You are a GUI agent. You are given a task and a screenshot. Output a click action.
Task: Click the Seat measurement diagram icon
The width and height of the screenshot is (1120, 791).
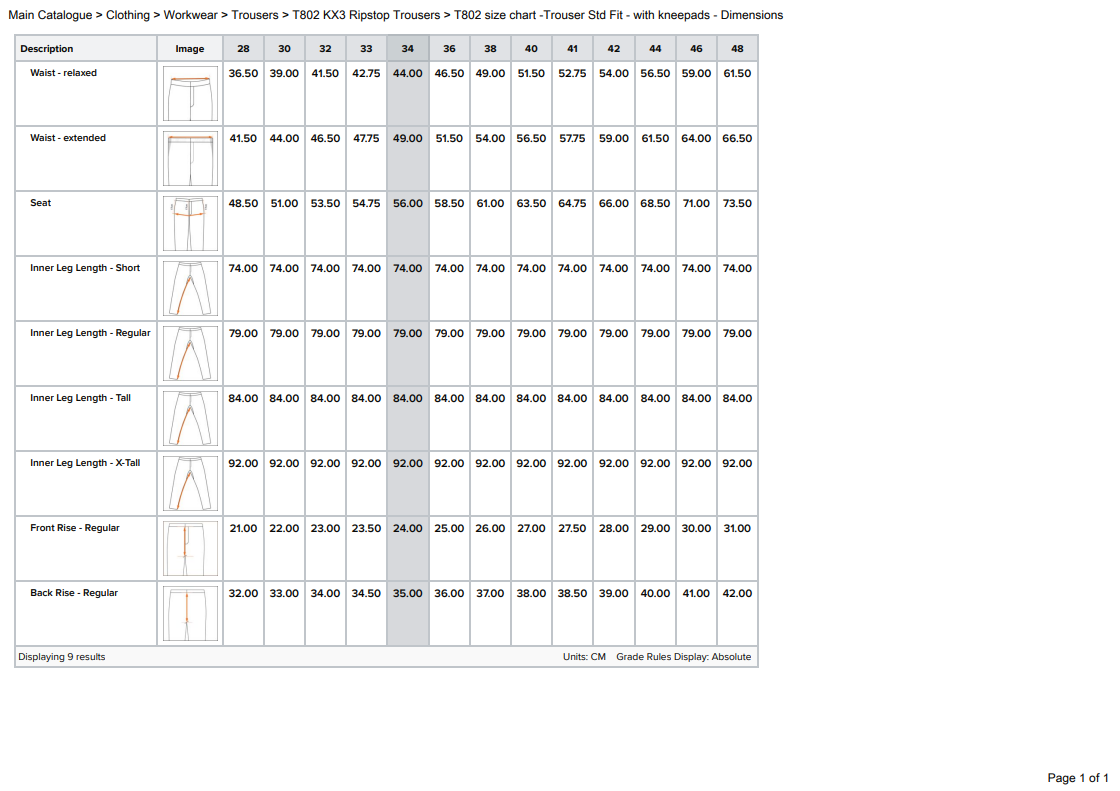click(x=190, y=223)
